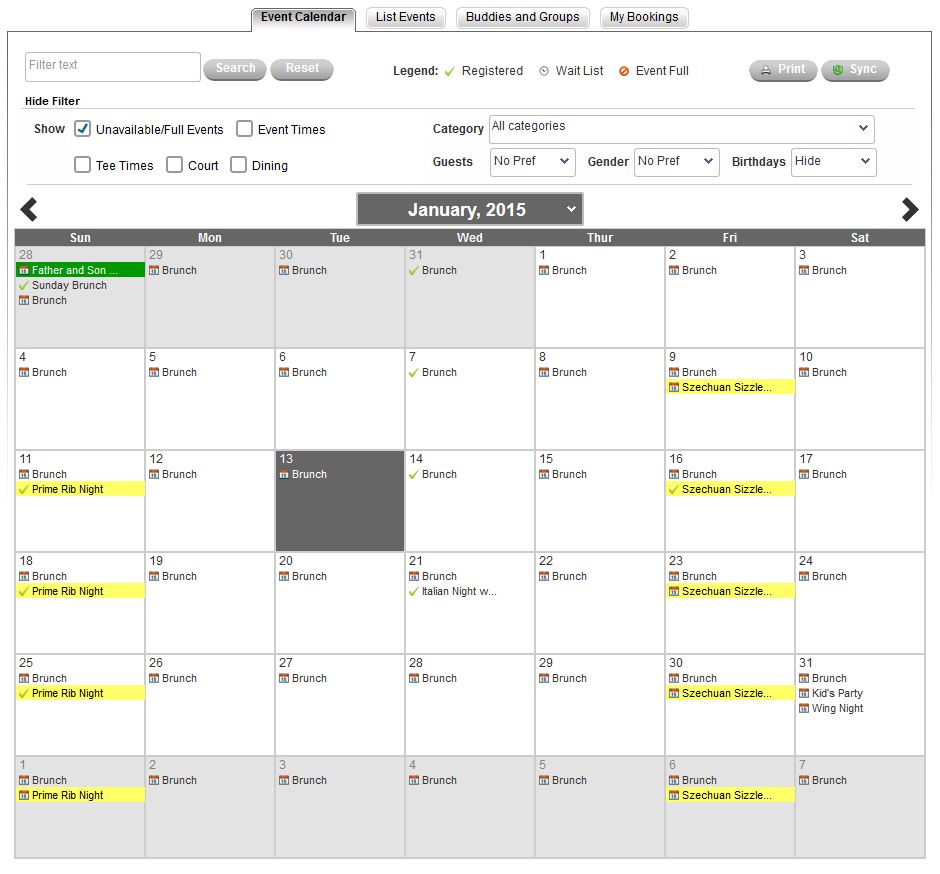Click the Hide Filter link
This screenshot has height=874, width=940.
tap(52, 101)
